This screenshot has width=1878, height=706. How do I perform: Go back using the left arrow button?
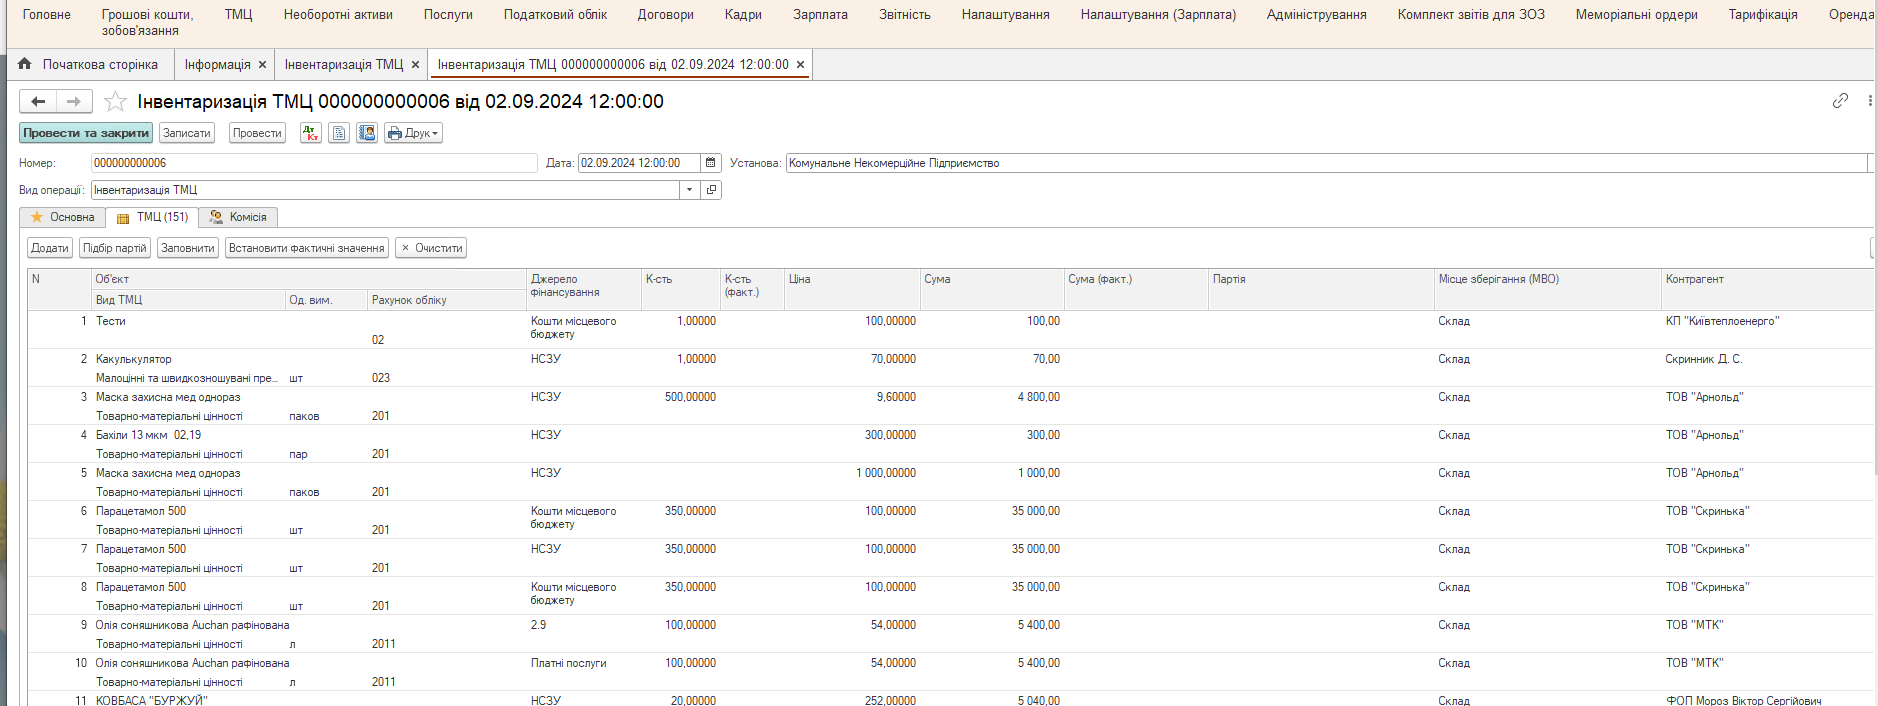[x=38, y=102]
